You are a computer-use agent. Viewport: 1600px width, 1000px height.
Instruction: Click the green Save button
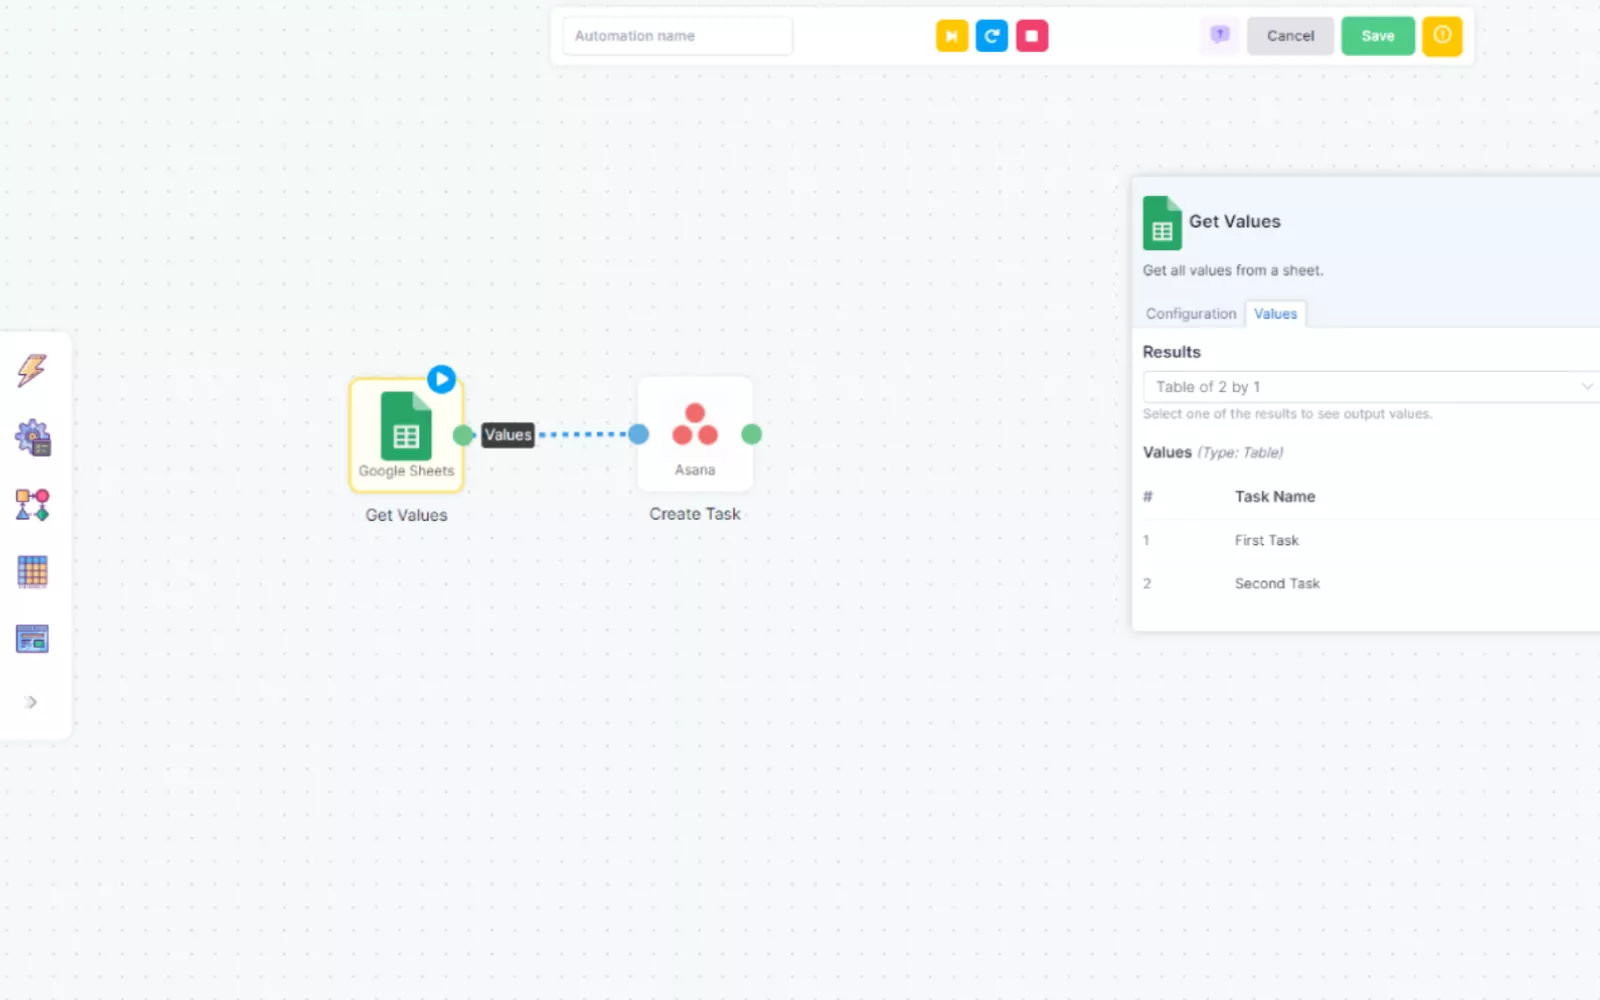[1377, 36]
